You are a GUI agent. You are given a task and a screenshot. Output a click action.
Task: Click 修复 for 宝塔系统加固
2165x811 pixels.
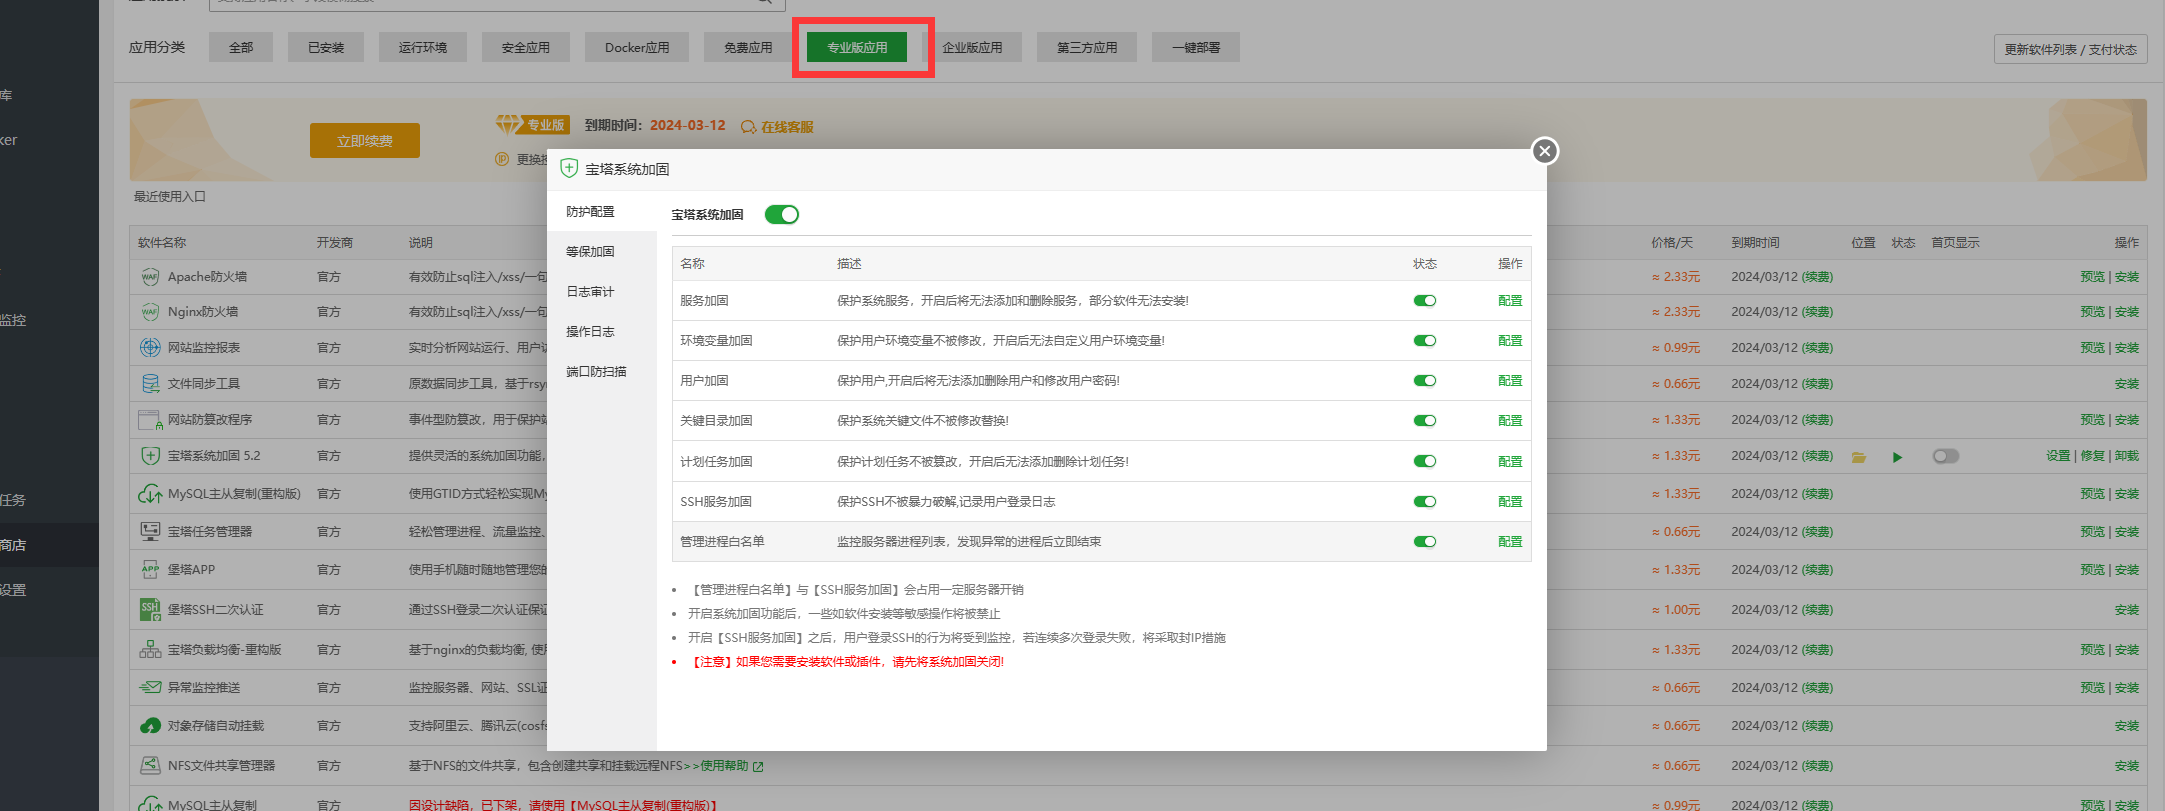[2093, 456]
